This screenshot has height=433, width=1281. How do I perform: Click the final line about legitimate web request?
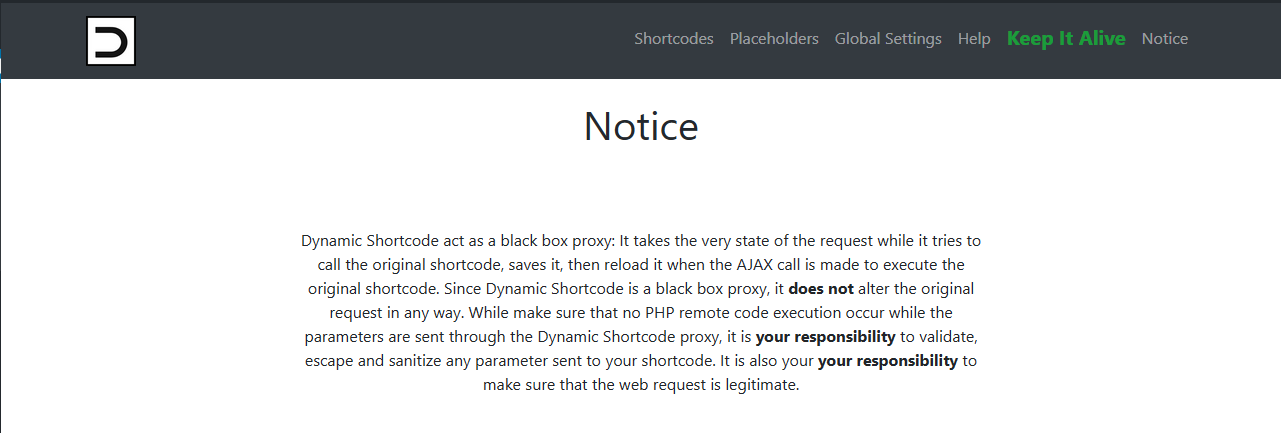tap(641, 385)
